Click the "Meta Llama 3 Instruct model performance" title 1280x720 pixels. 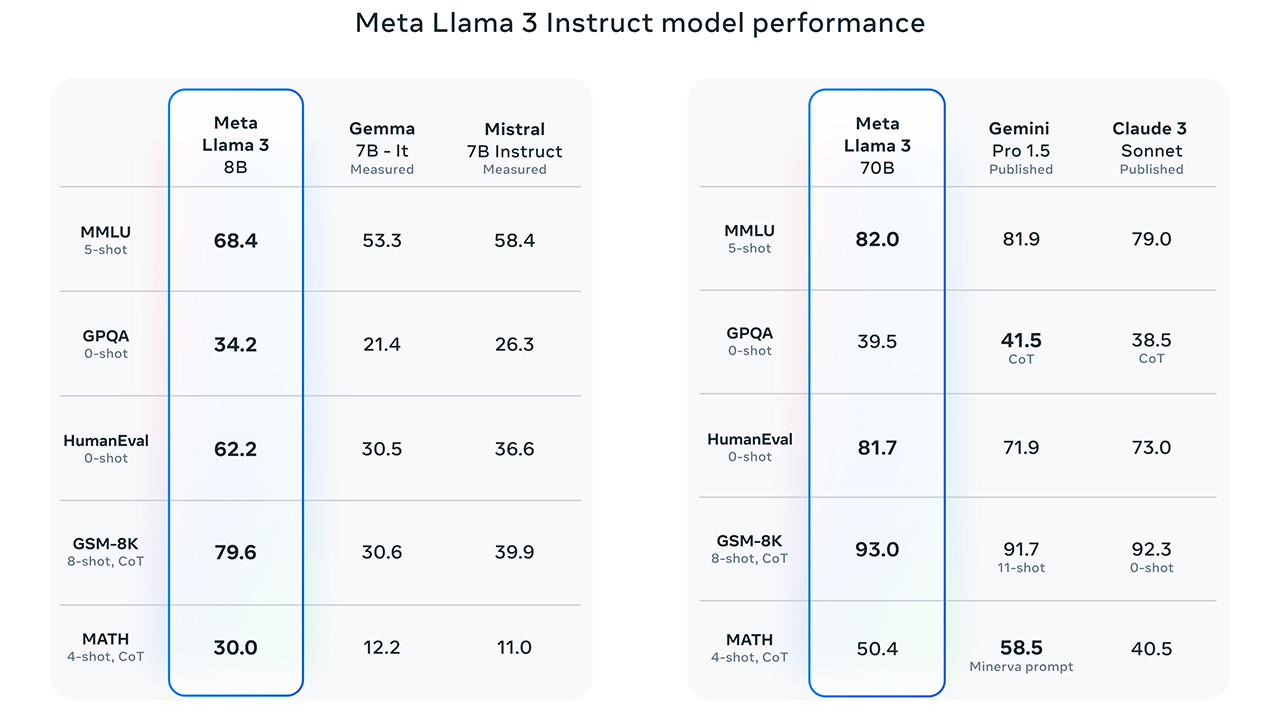[x=640, y=23]
